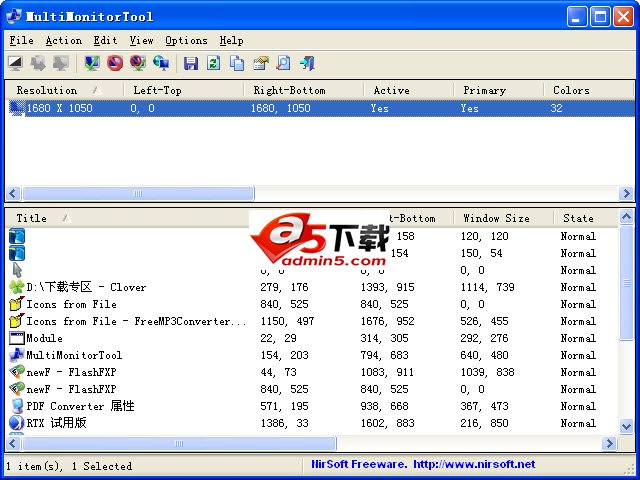Viewport: 640px width, 480px height.
Task: Open the Edit menu
Action: click(x=105, y=40)
